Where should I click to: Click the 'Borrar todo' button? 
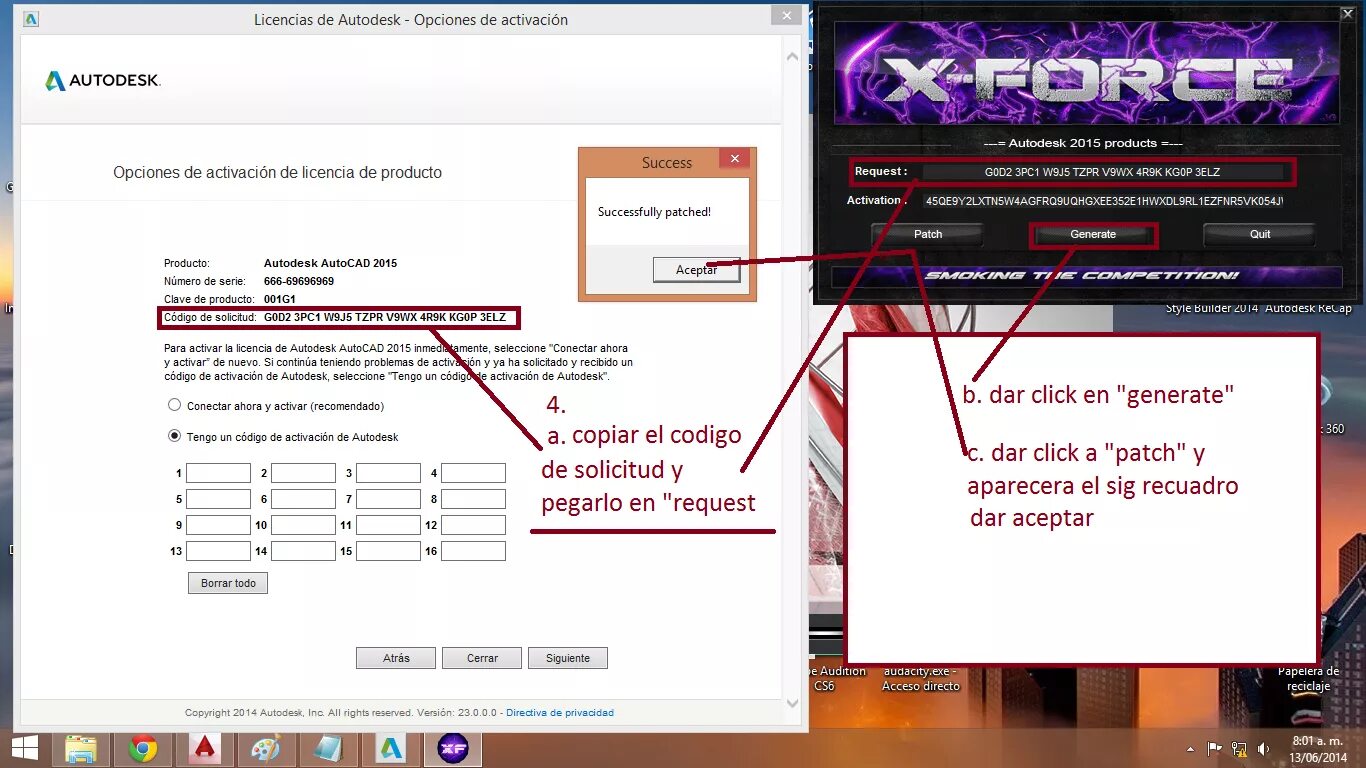pos(228,583)
